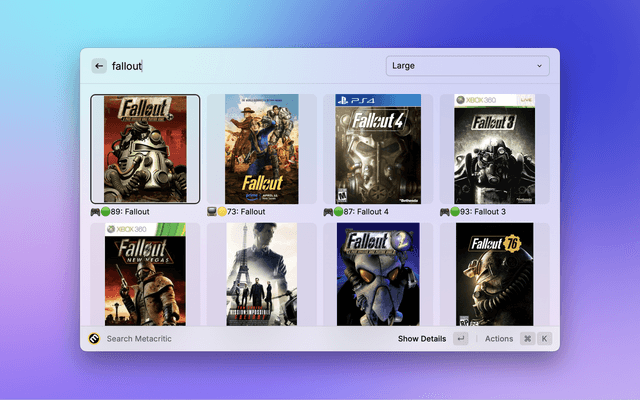
Task: Click the gamepad icon beside 89: Fallout
Action: [95, 212]
